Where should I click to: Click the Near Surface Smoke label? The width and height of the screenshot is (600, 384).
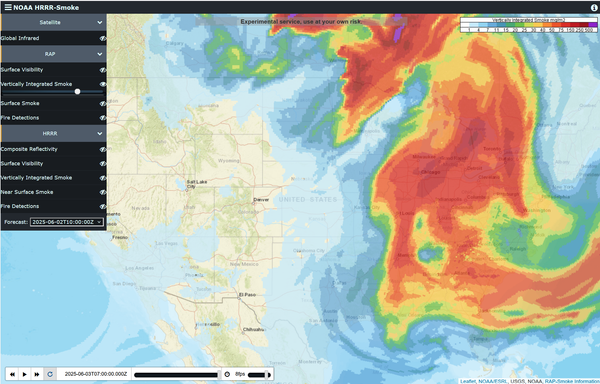[27, 192]
